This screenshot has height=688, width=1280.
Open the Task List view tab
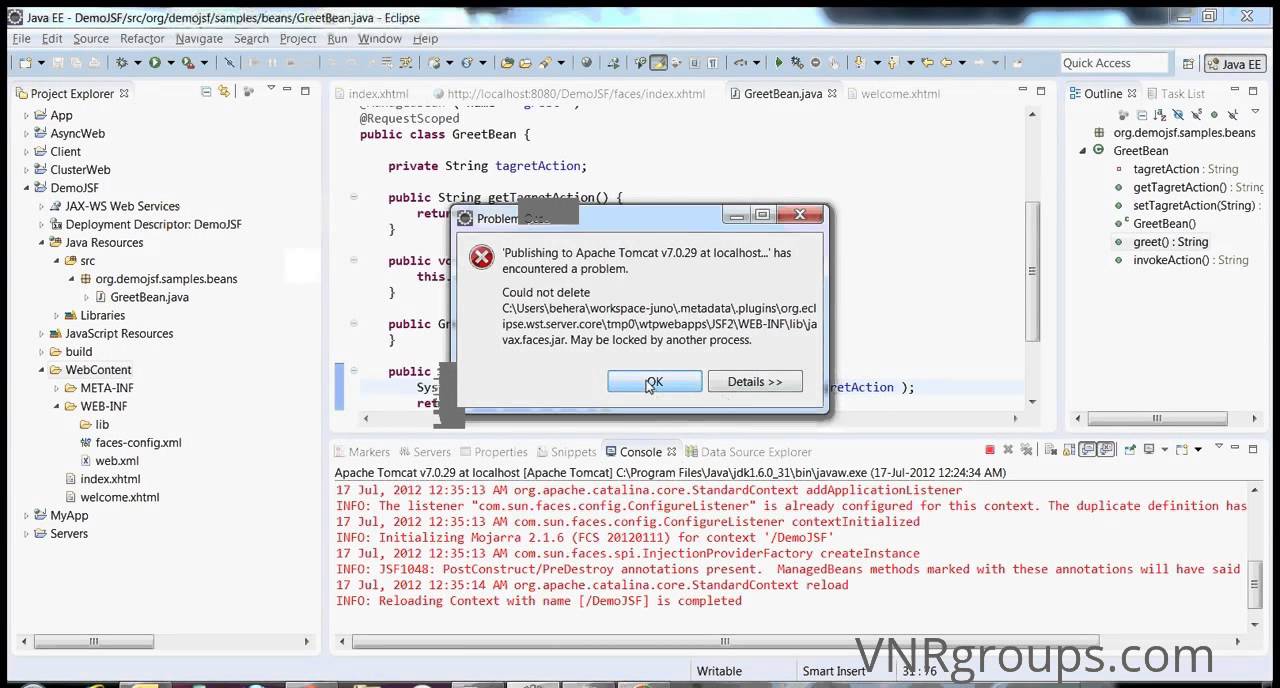[1174, 93]
